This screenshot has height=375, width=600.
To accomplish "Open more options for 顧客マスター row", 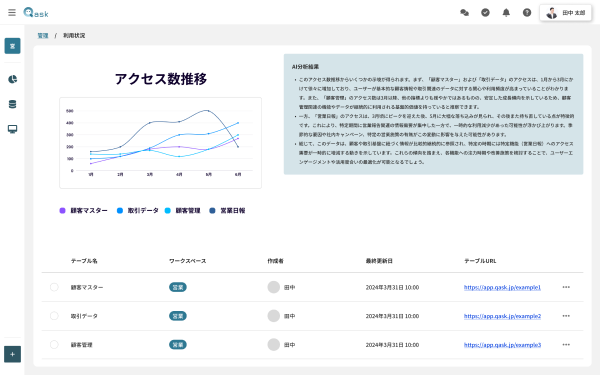I will (x=566, y=287).
